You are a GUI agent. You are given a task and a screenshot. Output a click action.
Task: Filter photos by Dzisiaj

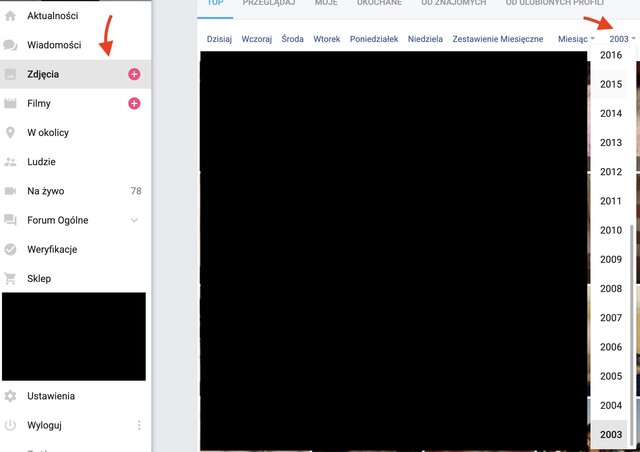[219, 39]
